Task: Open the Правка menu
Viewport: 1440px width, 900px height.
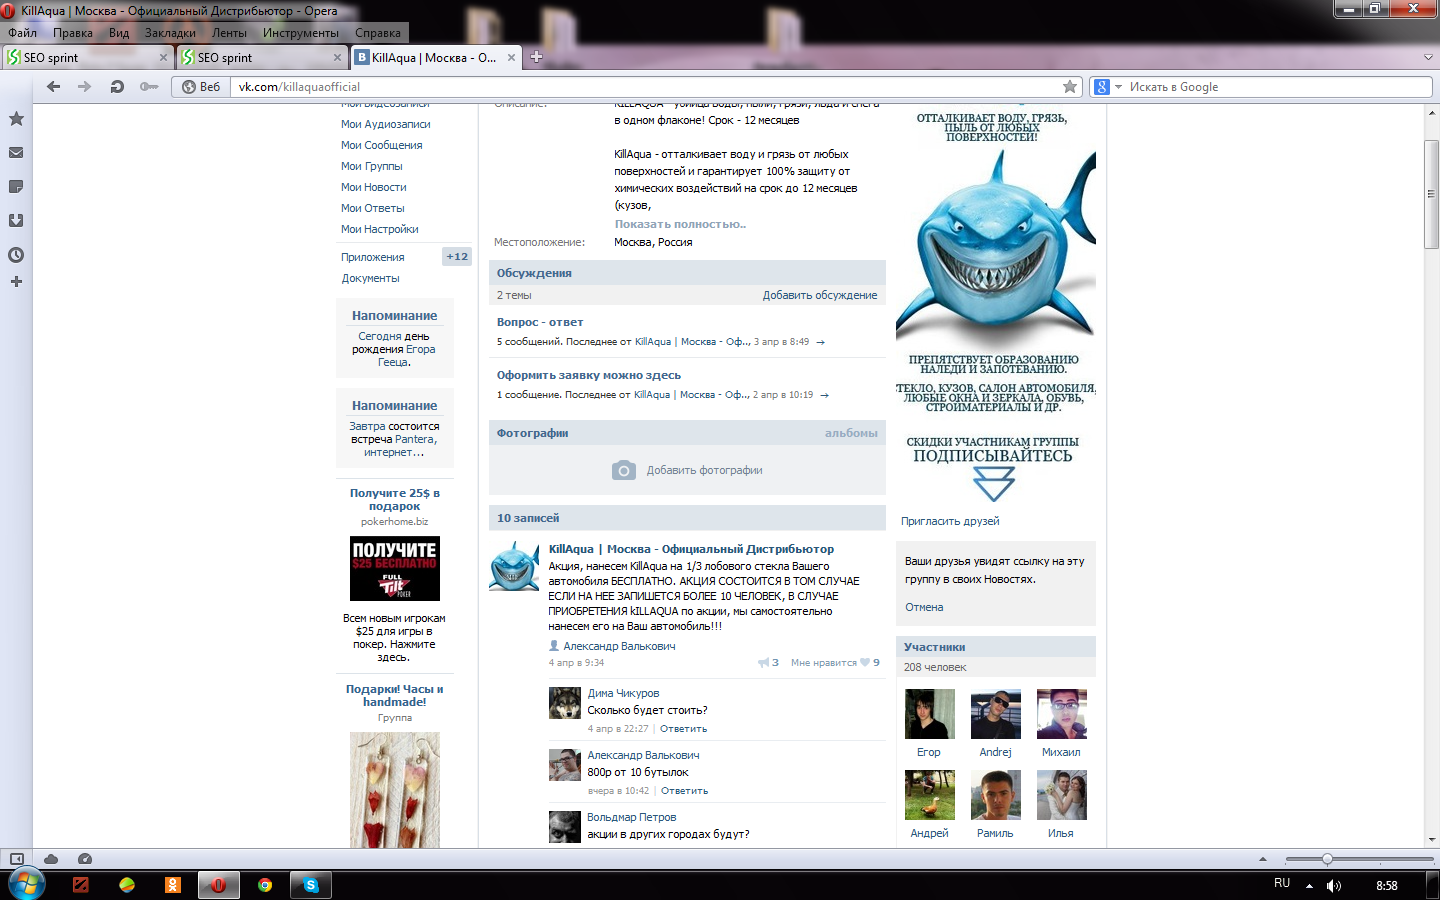Action: coord(73,33)
